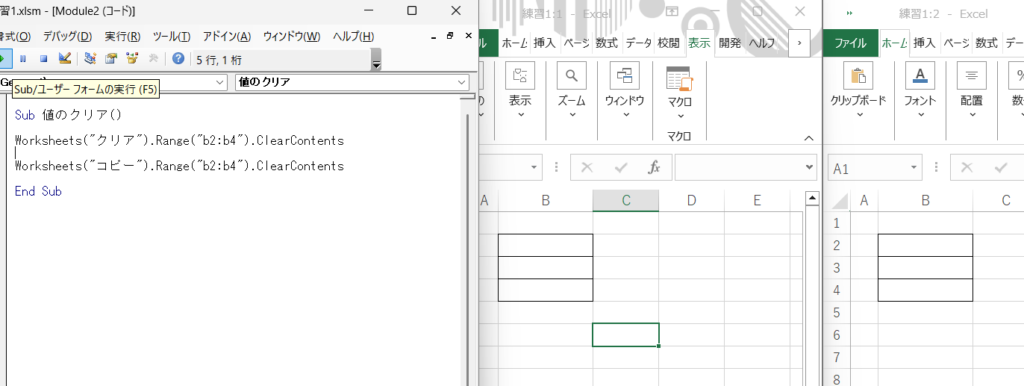Expand the formula bar in 練習1:1
Viewport: 1024px width, 386px height.
click(x=809, y=168)
